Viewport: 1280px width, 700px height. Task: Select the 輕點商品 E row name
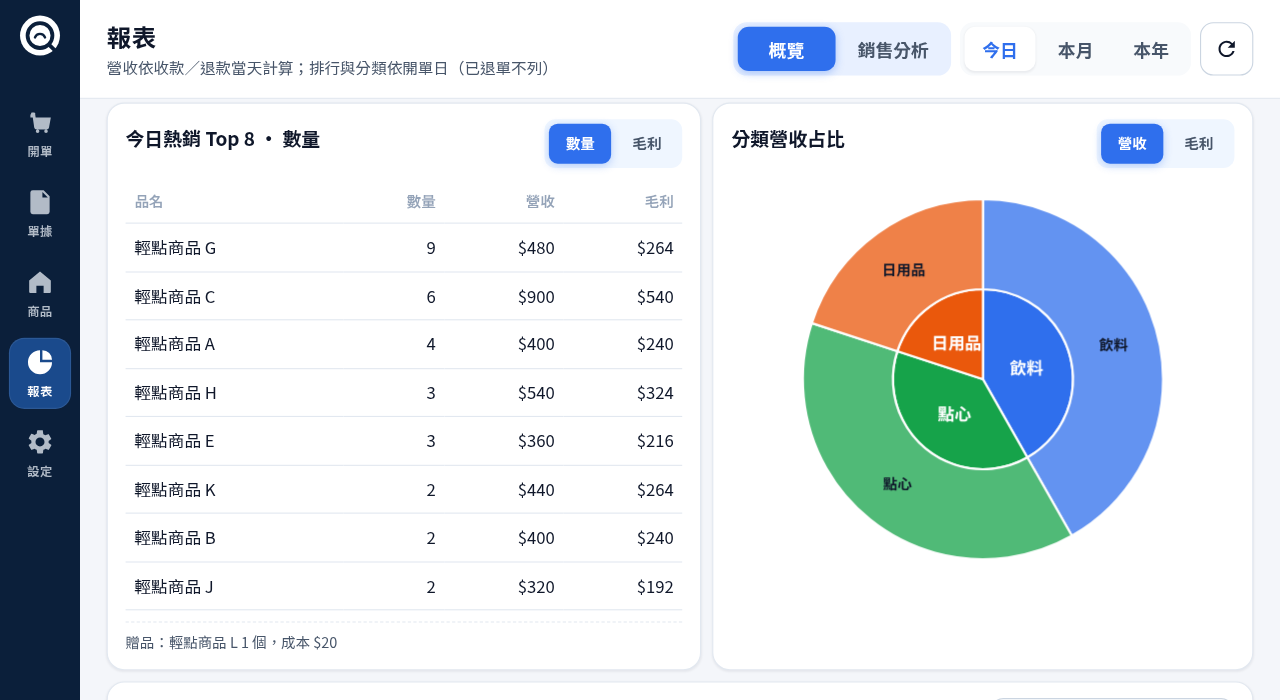(175, 441)
